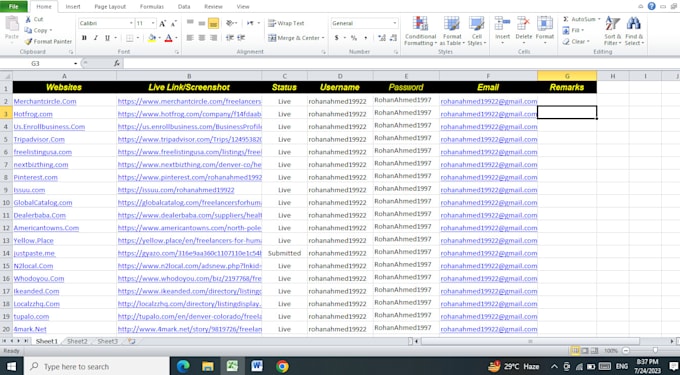Apply the red Font Color A
The width and height of the screenshot is (680, 375).
point(169,38)
